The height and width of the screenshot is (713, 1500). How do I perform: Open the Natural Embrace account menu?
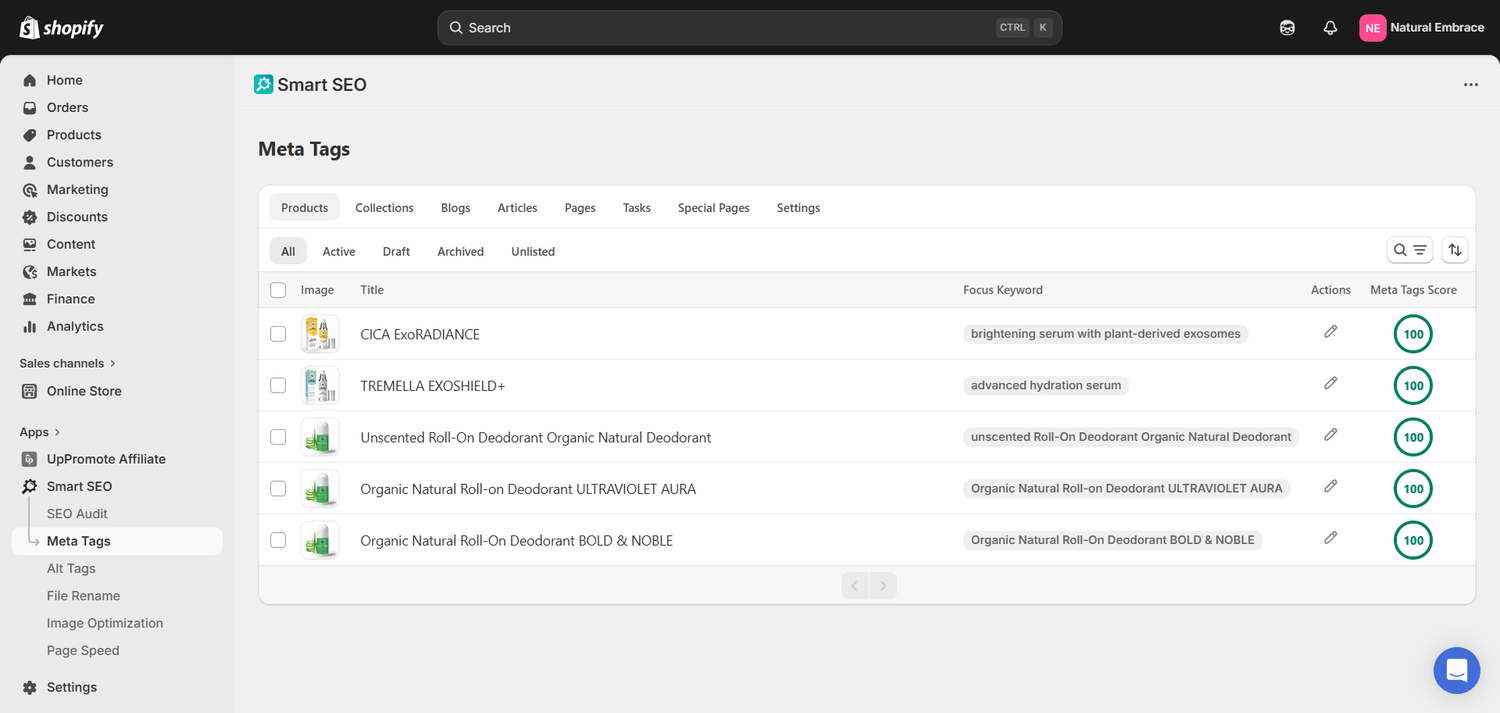coord(1421,28)
